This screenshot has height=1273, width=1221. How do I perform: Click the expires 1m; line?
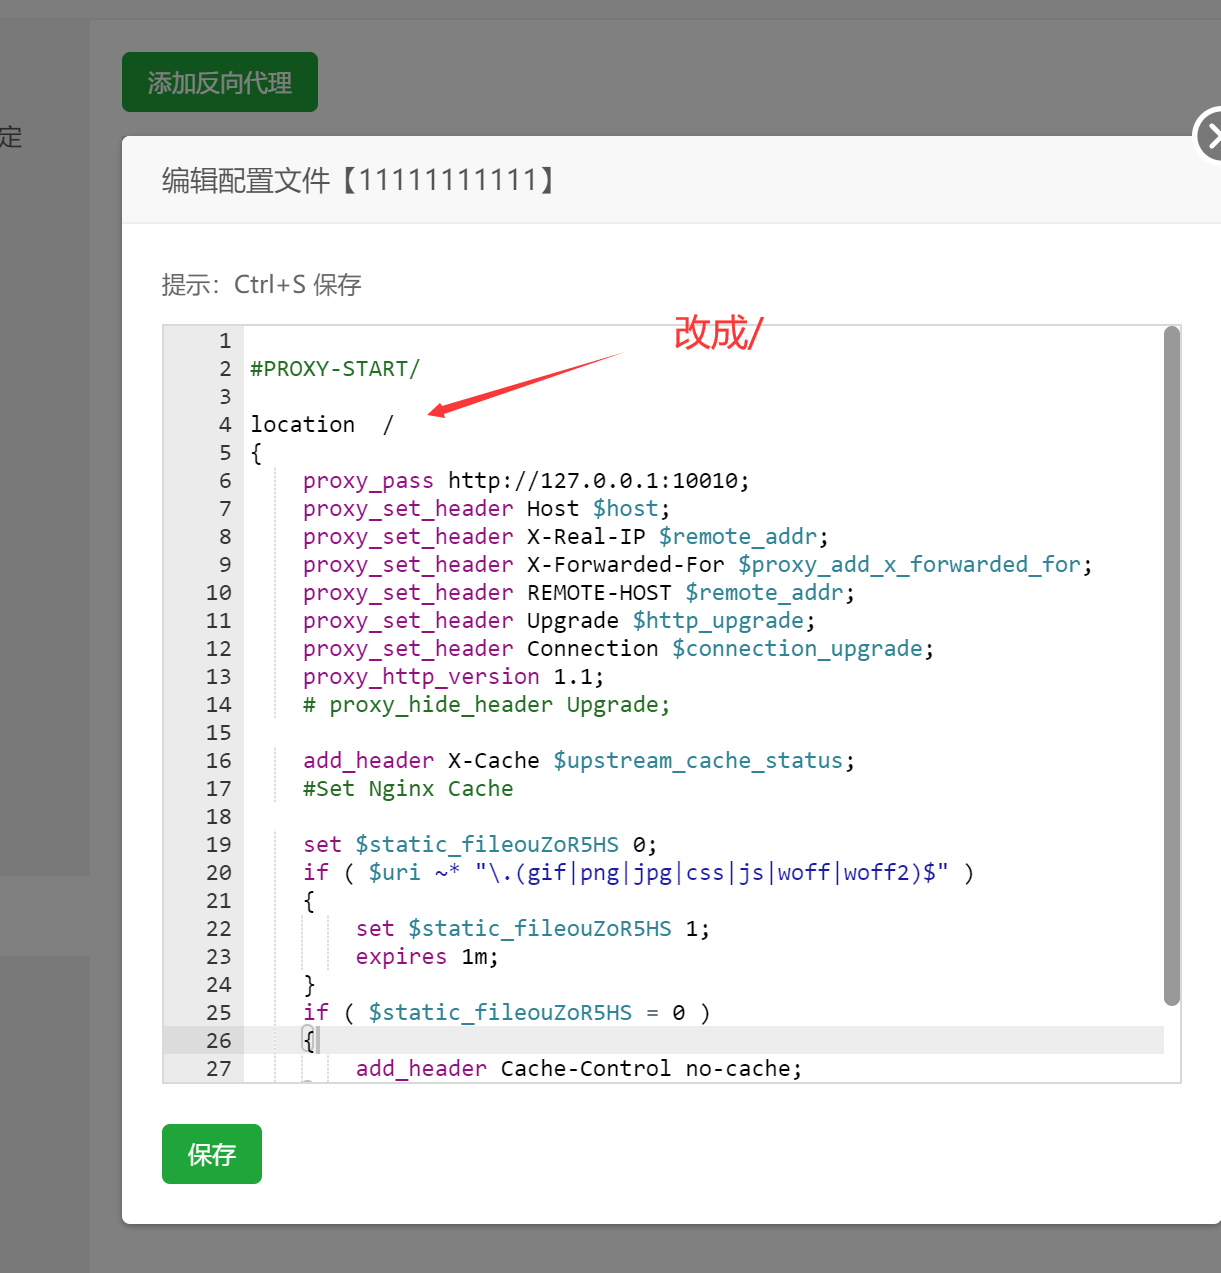426,957
